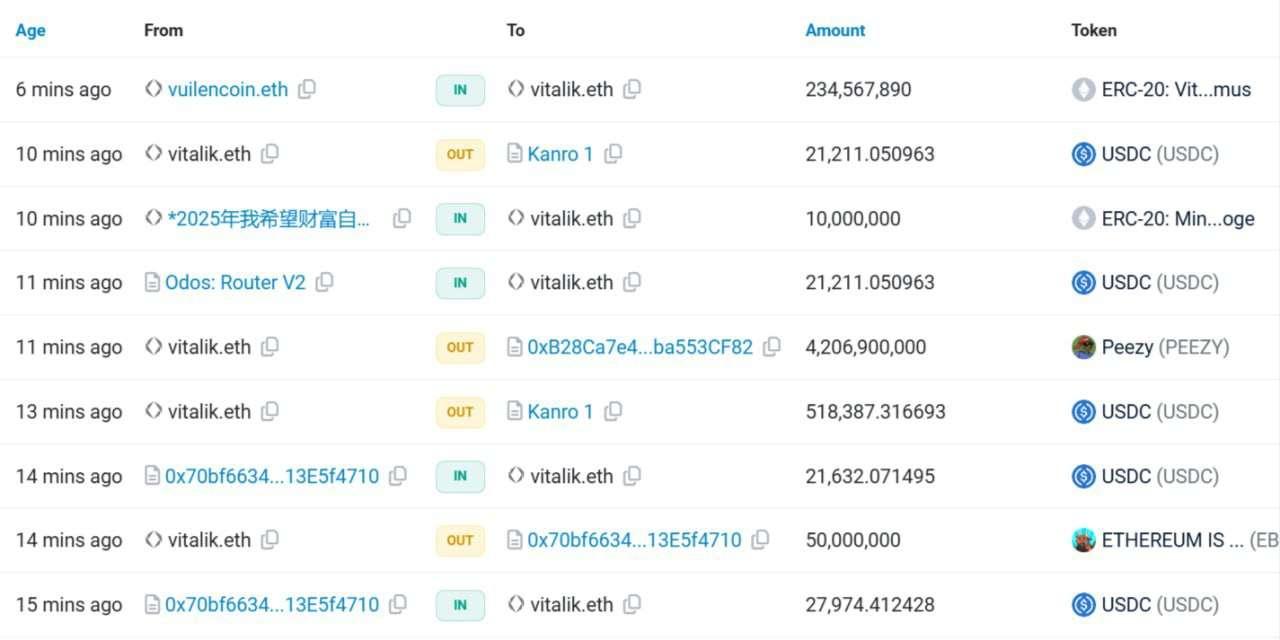The height and width of the screenshot is (640, 1280).
Task: Sort by the Amount column header
Action: pyautogui.click(x=835, y=30)
